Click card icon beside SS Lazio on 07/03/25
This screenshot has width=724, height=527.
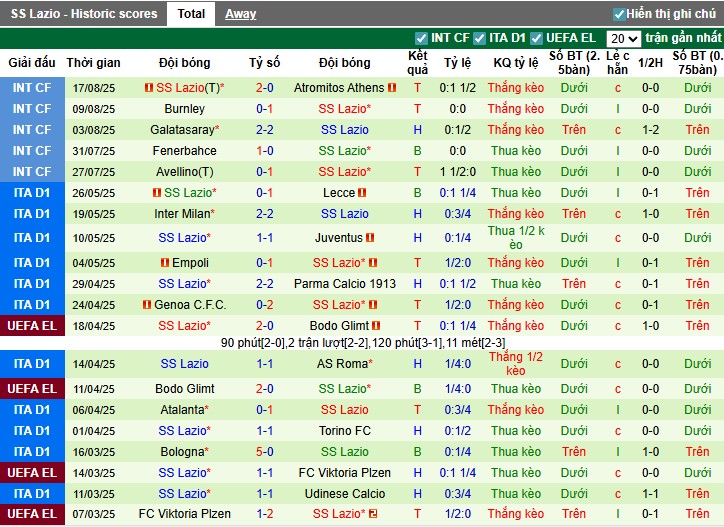tap(373, 514)
